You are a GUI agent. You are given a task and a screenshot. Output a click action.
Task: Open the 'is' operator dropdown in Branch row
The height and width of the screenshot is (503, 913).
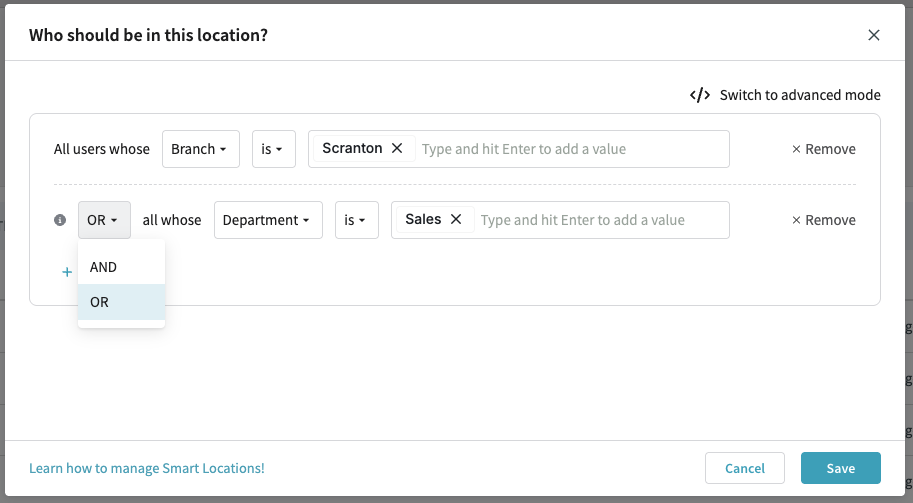pyautogui.click(x=273, y=149)
